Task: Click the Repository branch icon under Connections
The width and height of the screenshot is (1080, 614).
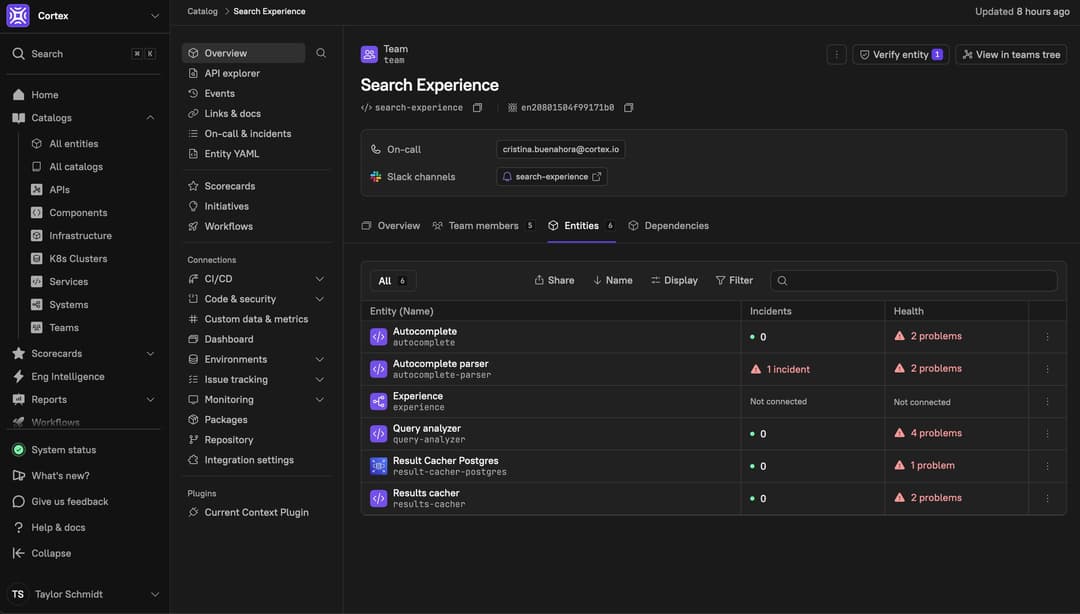Action: [x=191, y=438]
